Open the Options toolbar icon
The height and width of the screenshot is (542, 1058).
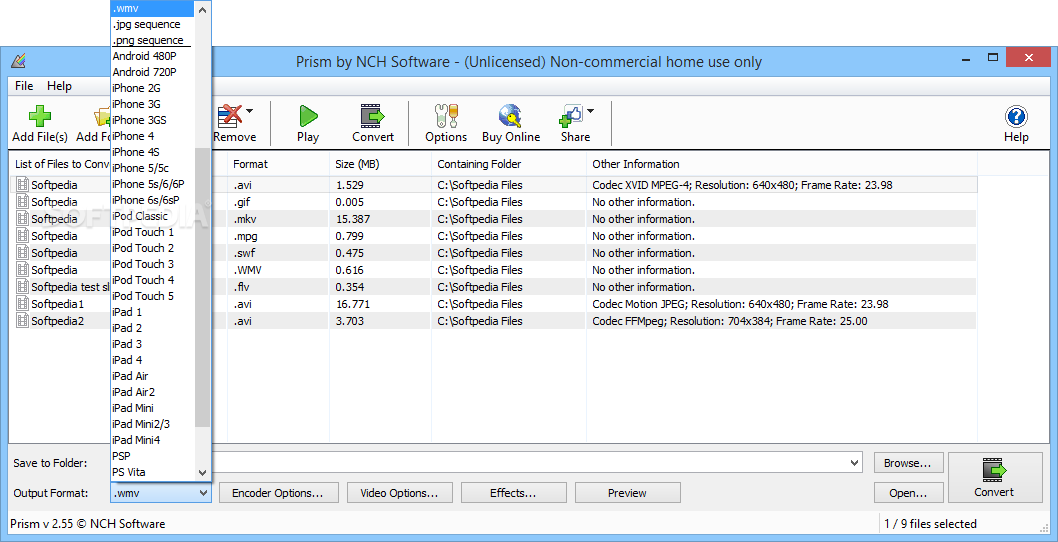(x=446, y=116)
